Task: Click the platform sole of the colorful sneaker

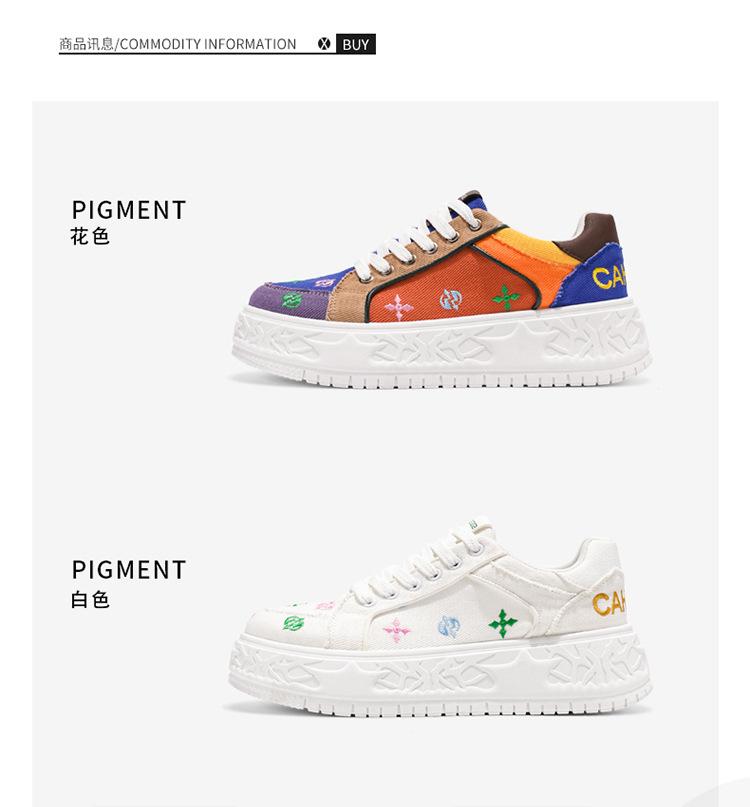Action: (x=442, y=347)
